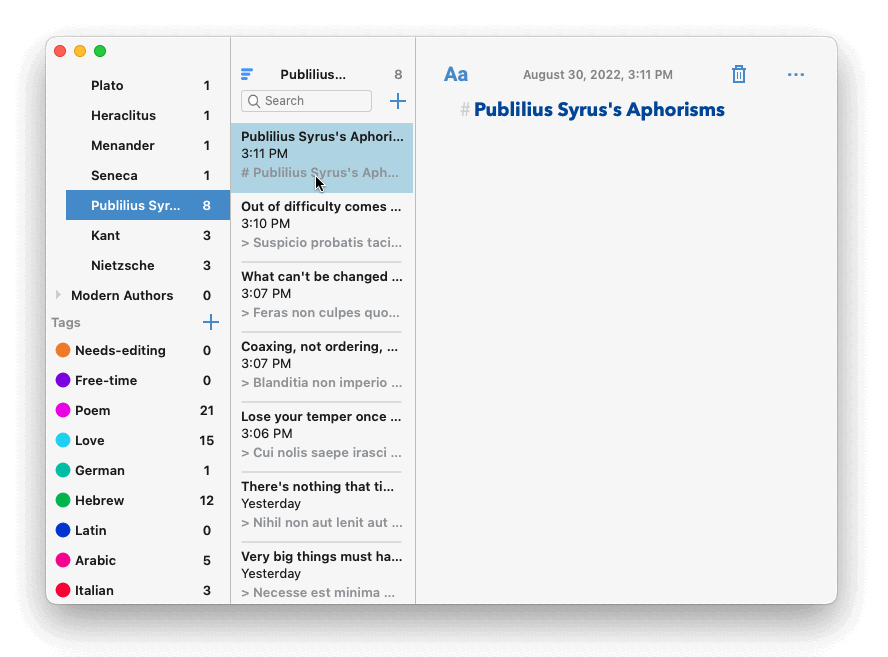Click the Search field in note list
This screenshot has width=888, height=657.
coord(306,101)
